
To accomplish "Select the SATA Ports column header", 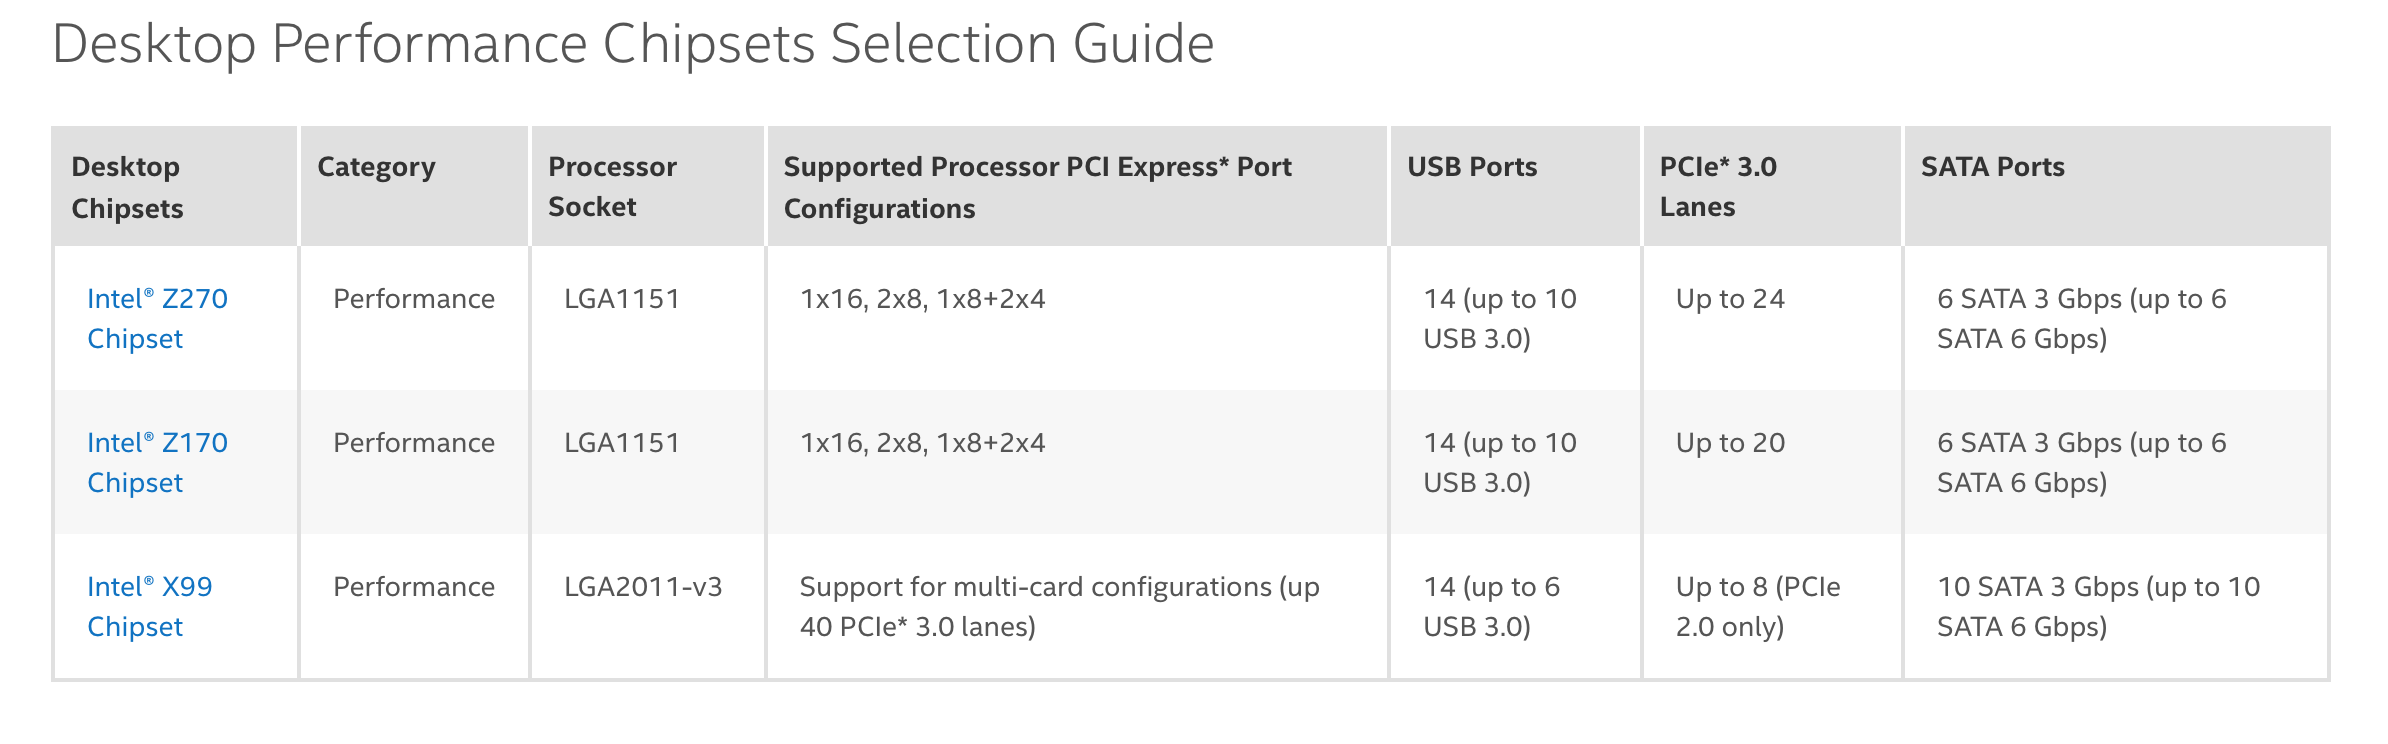I will click(1992, 167).
